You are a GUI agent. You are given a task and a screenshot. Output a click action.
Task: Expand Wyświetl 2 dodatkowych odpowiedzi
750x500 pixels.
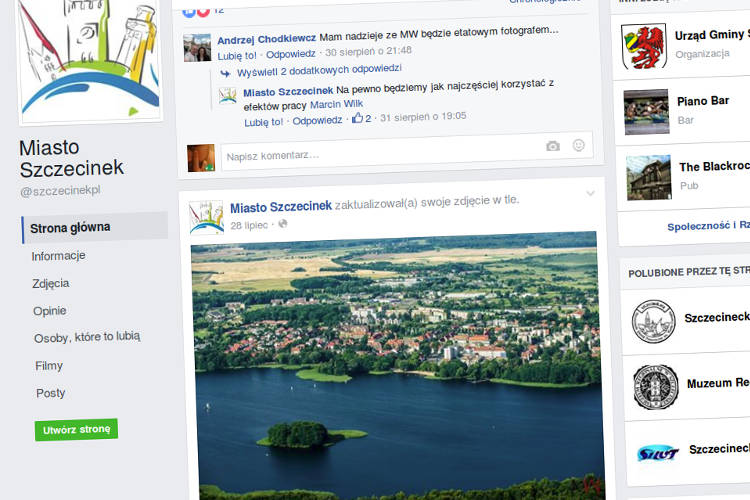pyautogui.click(x=319, y=71)
